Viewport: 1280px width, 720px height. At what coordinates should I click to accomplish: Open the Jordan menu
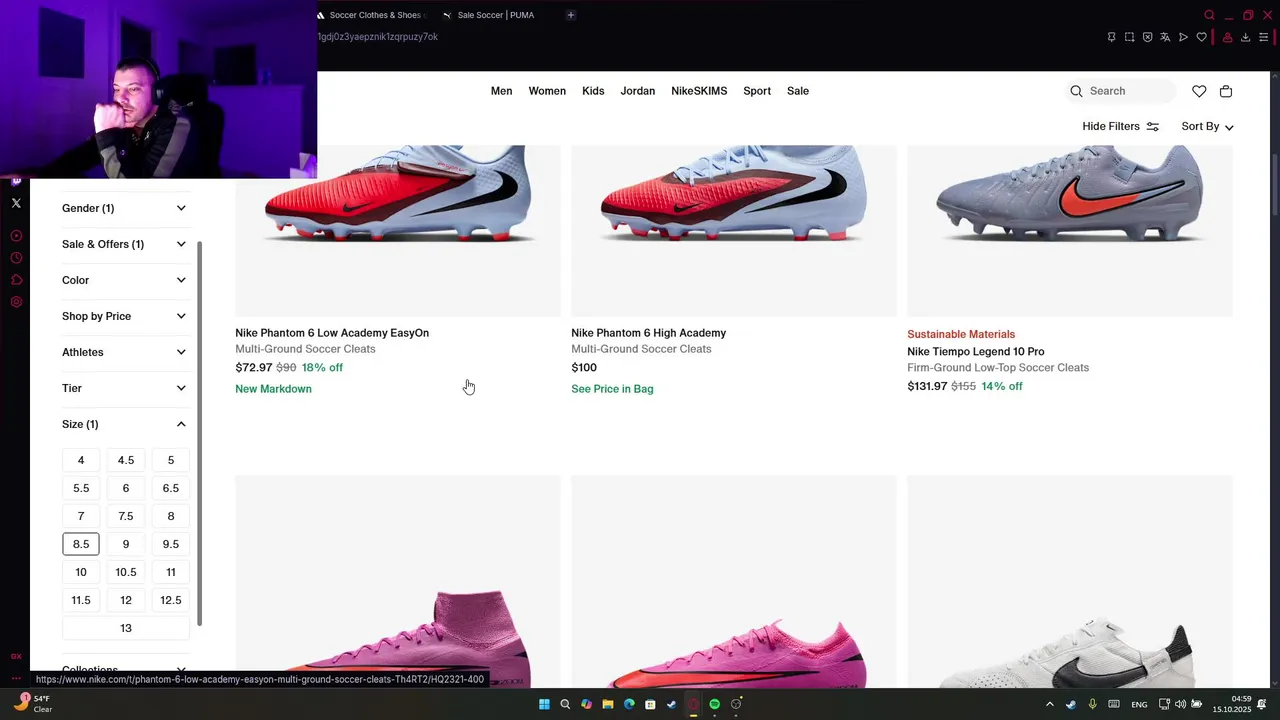tap(637, 91)
